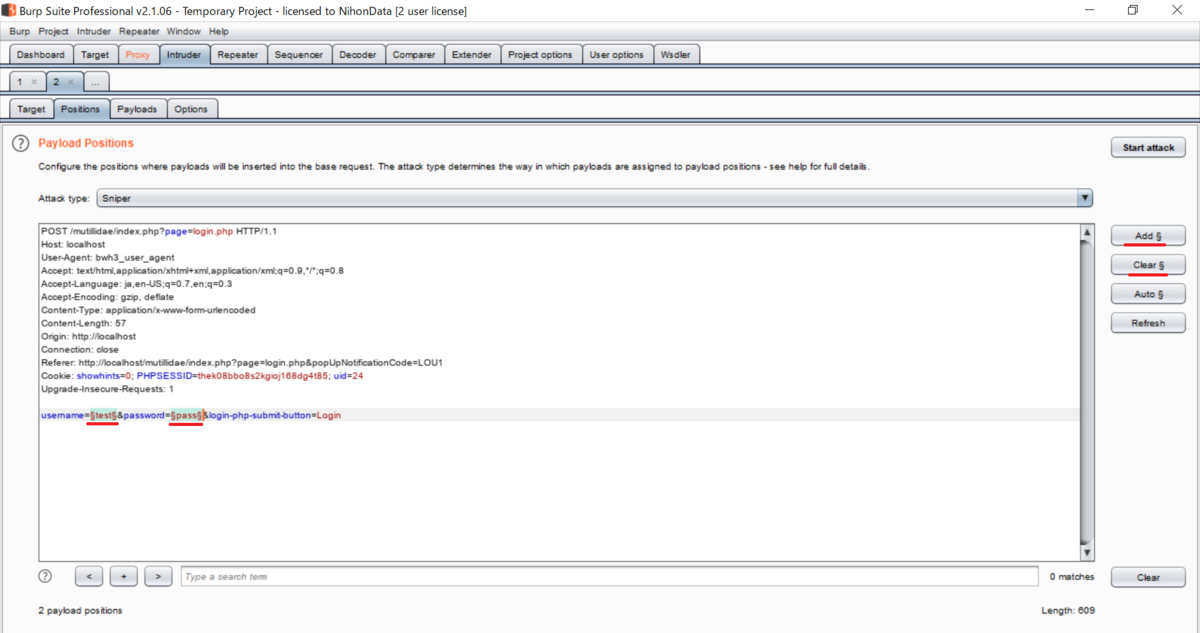The image size is (1200, 633).
Task: Click the Burp Suite application logo icon
Action: [x=10, y=11]
